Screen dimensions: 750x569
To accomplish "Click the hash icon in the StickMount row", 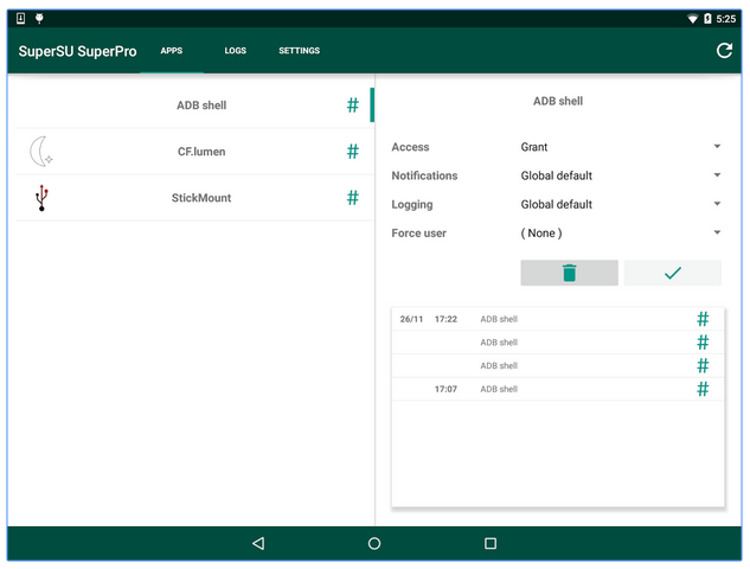I will tap(353, 197).
